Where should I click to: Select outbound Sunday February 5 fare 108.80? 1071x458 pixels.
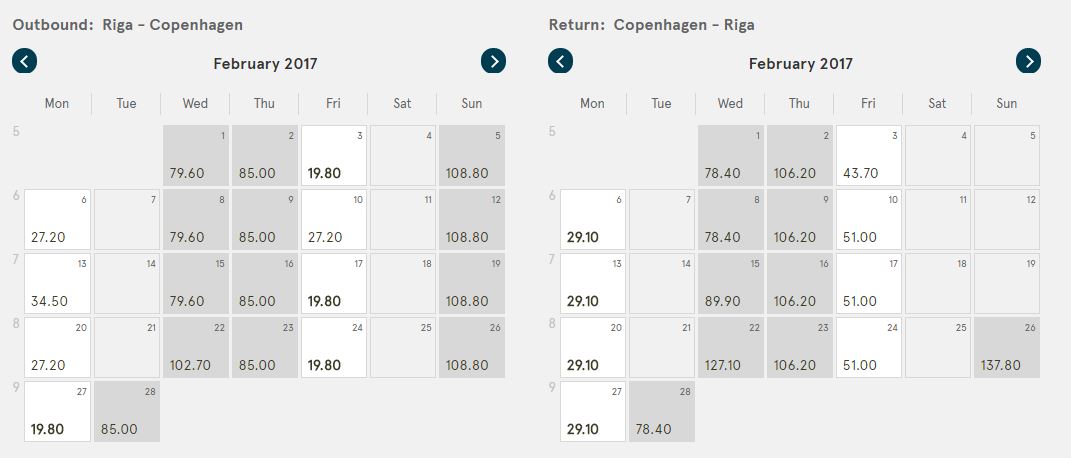tap(471, 156)
